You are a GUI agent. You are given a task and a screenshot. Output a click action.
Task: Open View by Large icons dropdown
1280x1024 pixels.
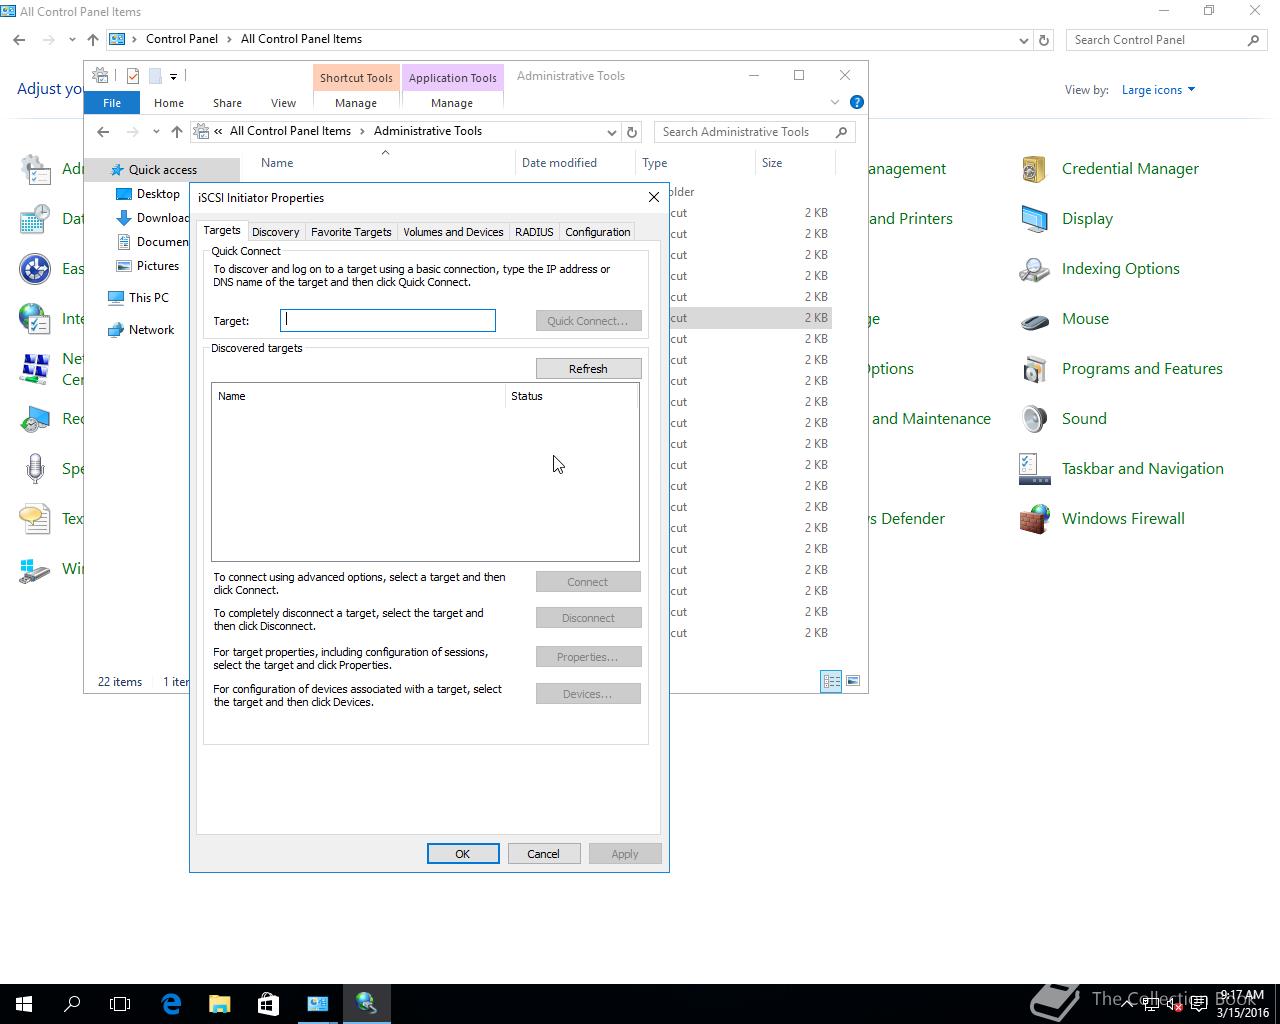click(1158, 90)
